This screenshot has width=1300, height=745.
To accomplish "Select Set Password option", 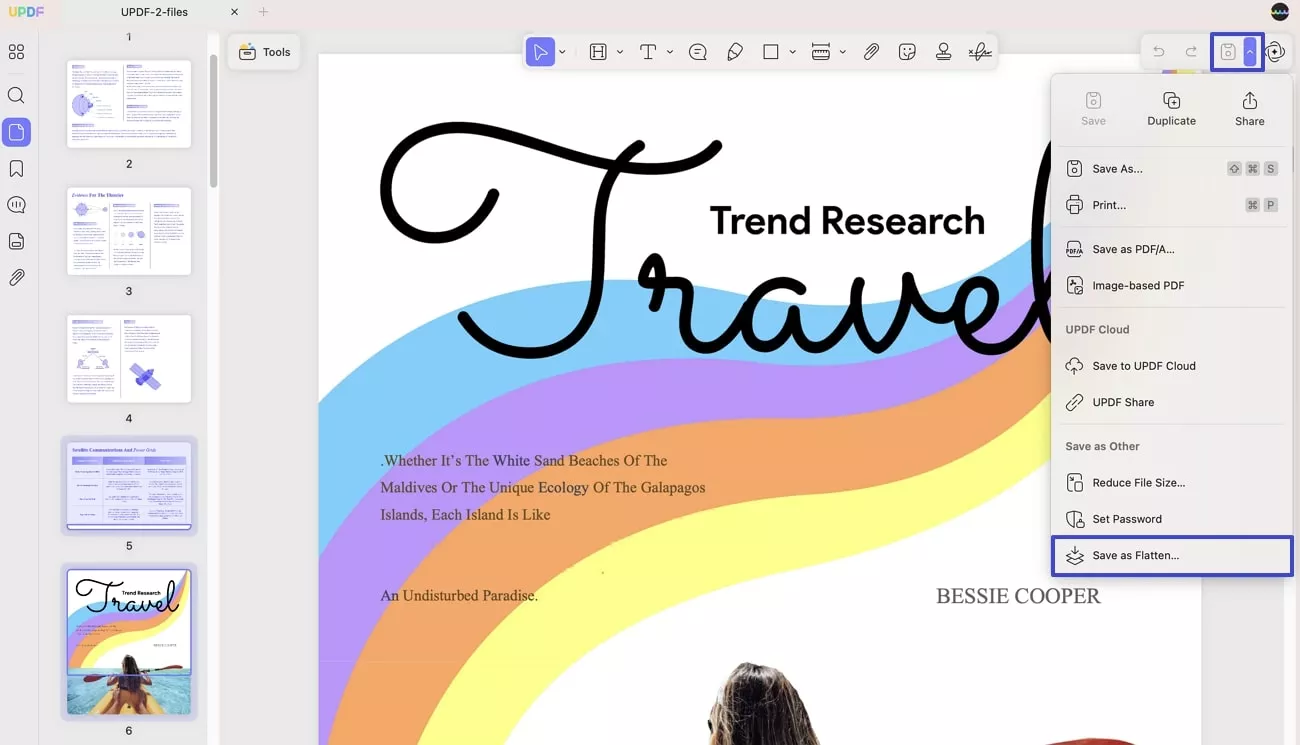I will (x=1171, y=519).
